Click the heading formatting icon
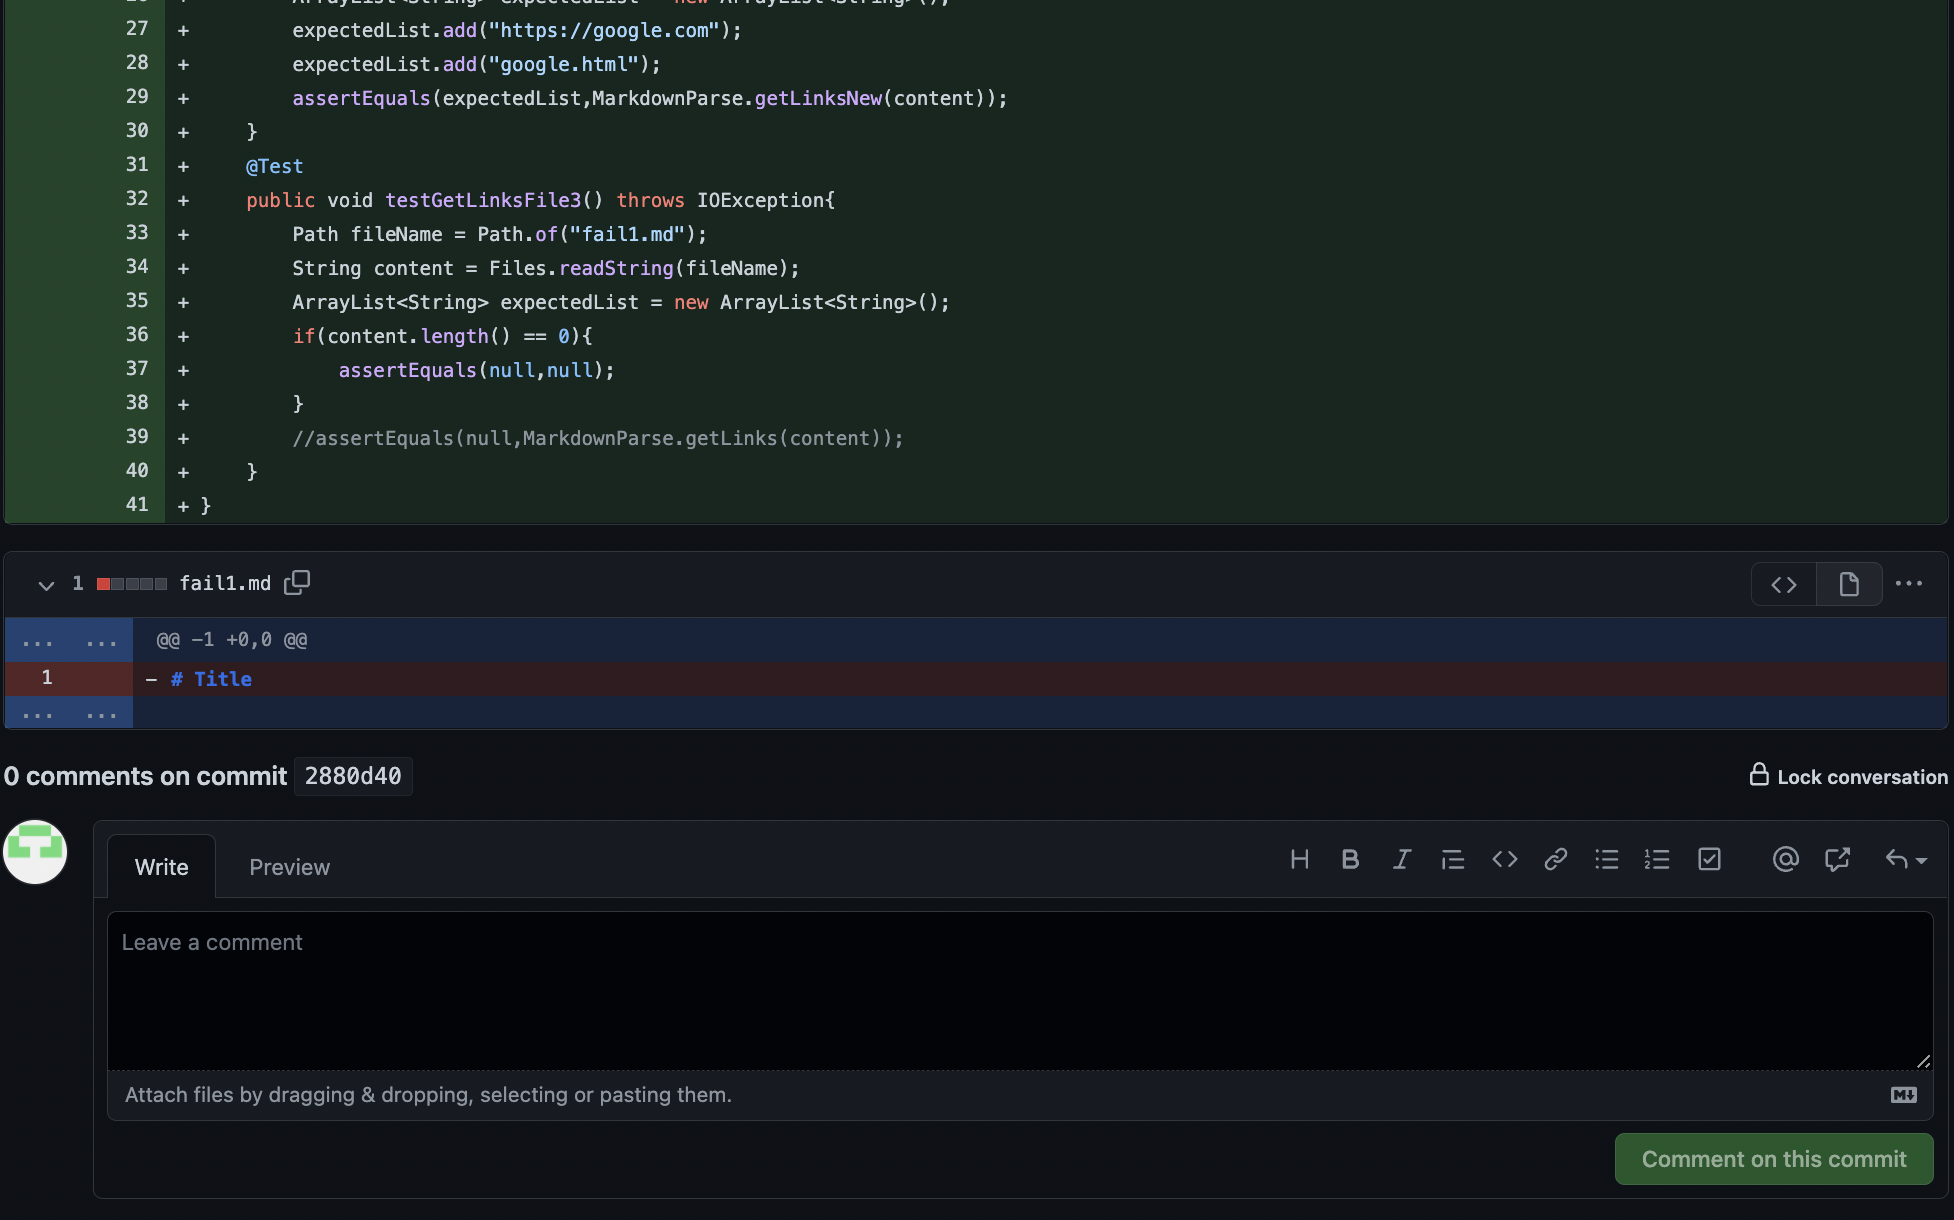Image resolution: width=1954 pixels, height=1220 pixels. (x=1299, y=859)
